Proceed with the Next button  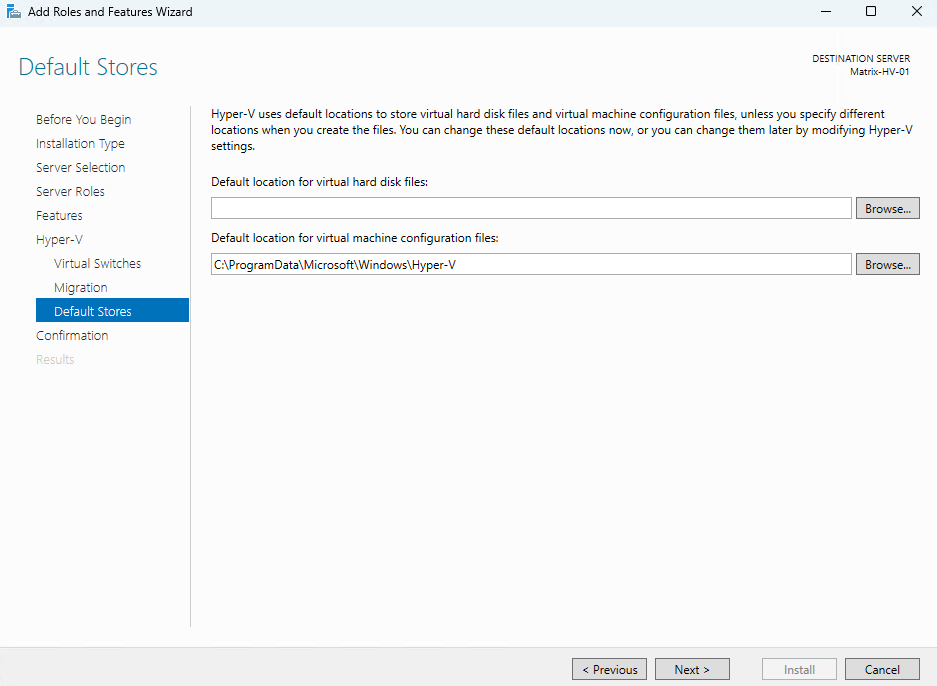pyautogui.click(x=692, y=669)
